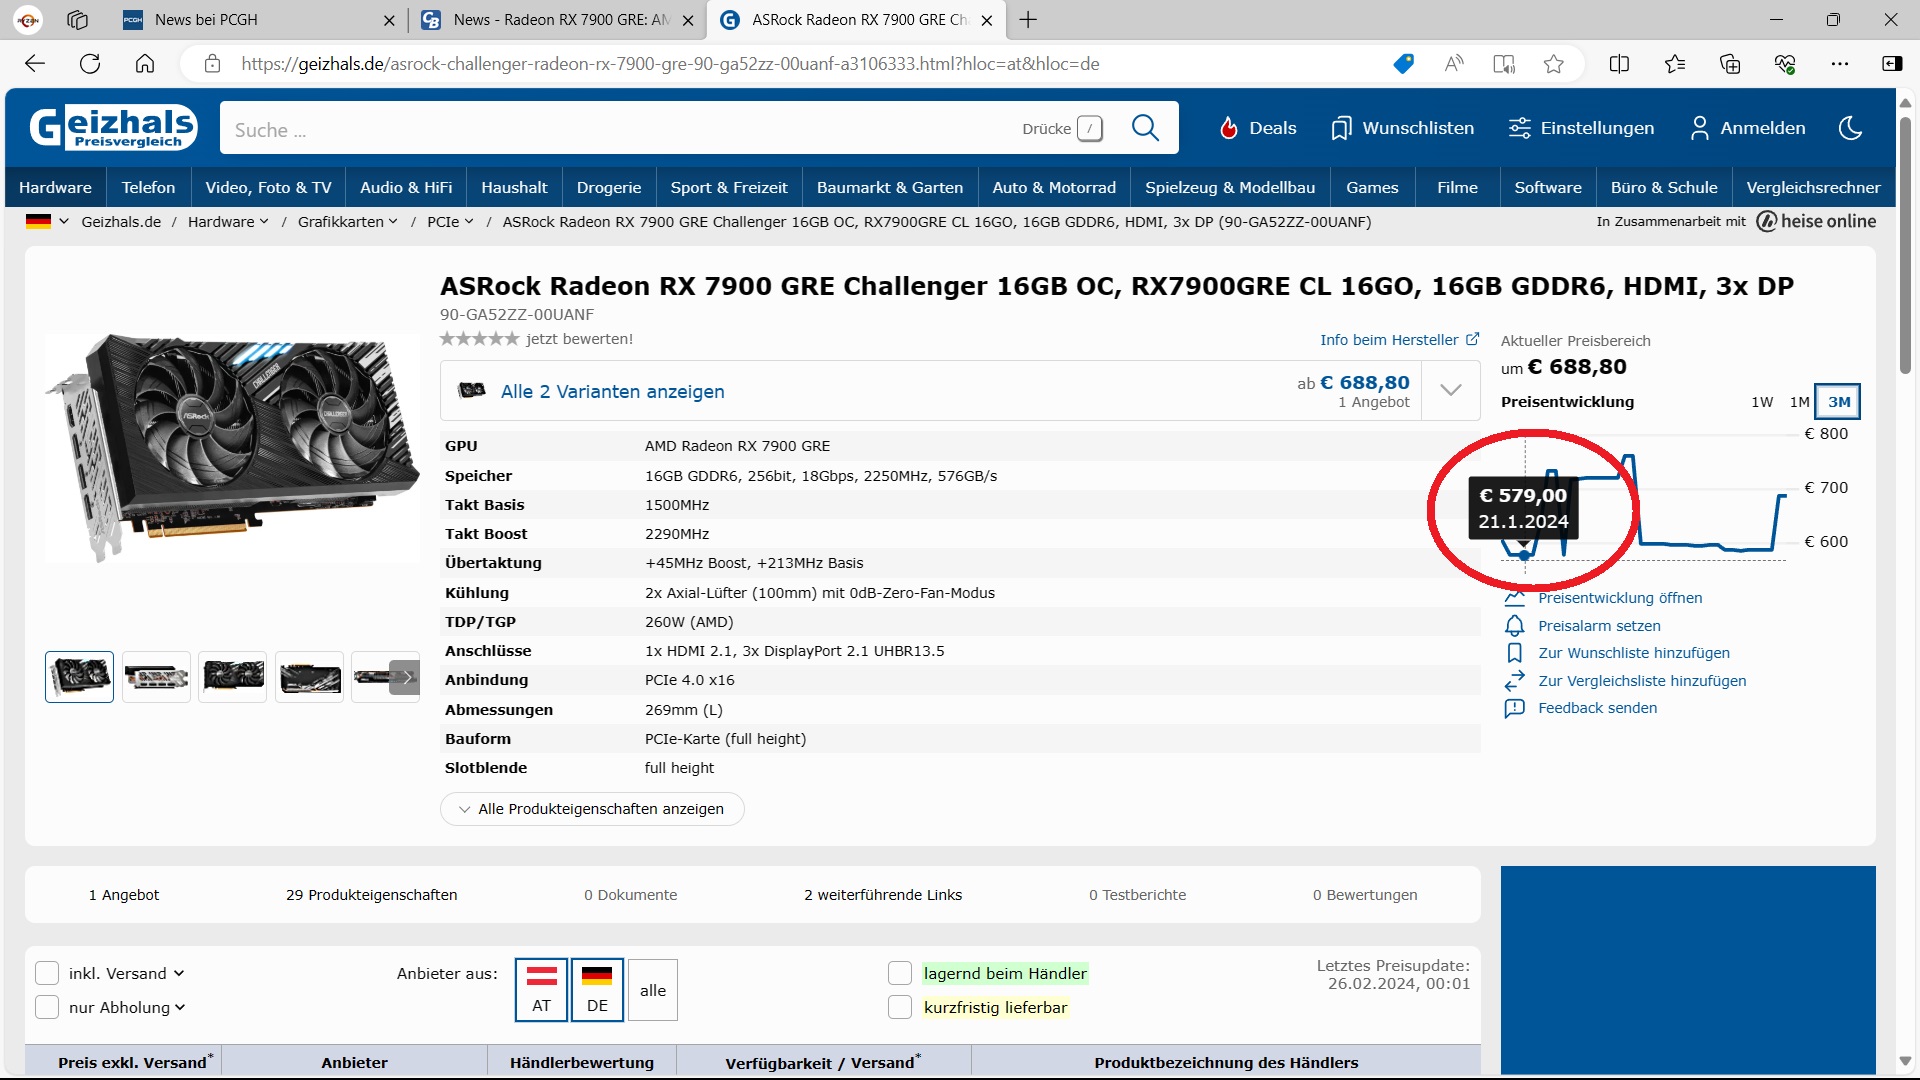Viewport: 1920px width, 1080px height.
Task: Toggle dark mode moon icon
Action: point(1850,128)
